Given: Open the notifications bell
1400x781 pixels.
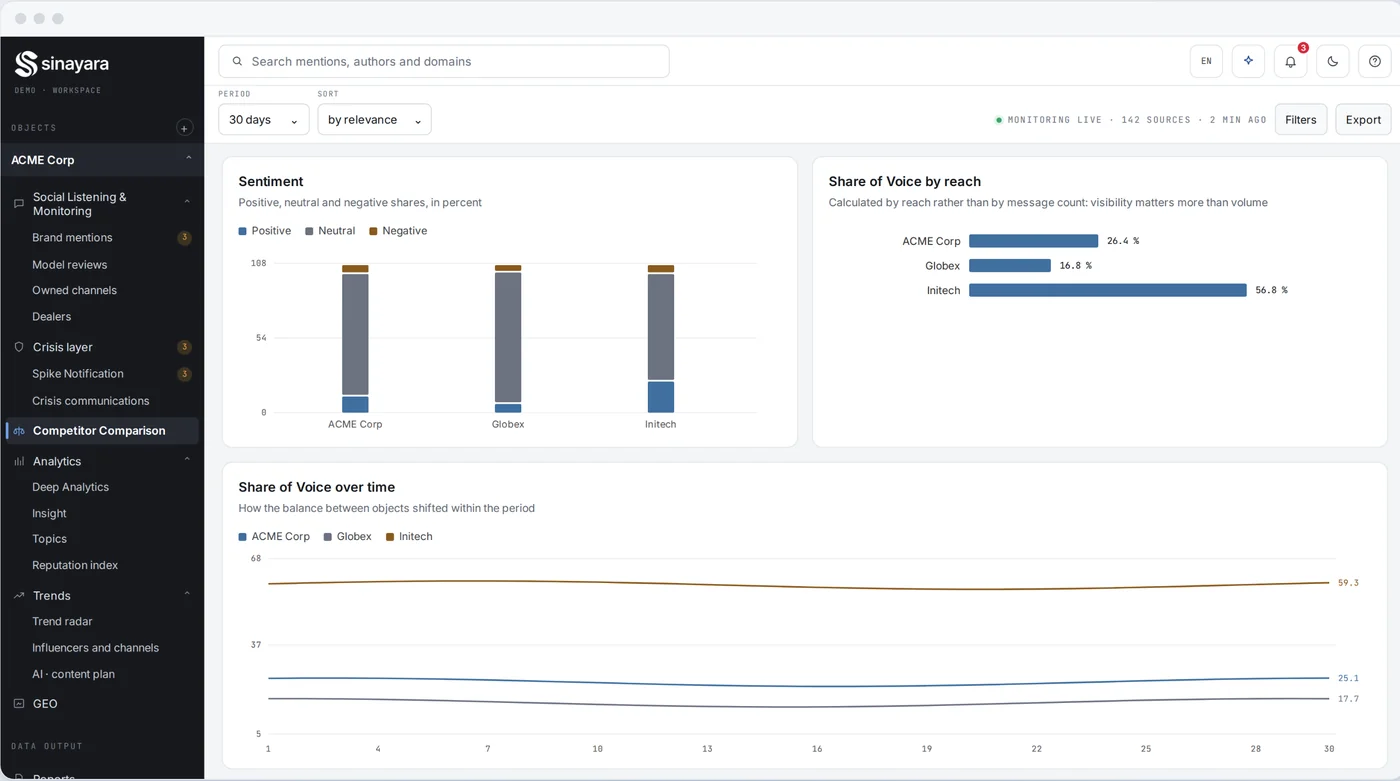Looking at the screenshot, I should tap(1290, 61).
